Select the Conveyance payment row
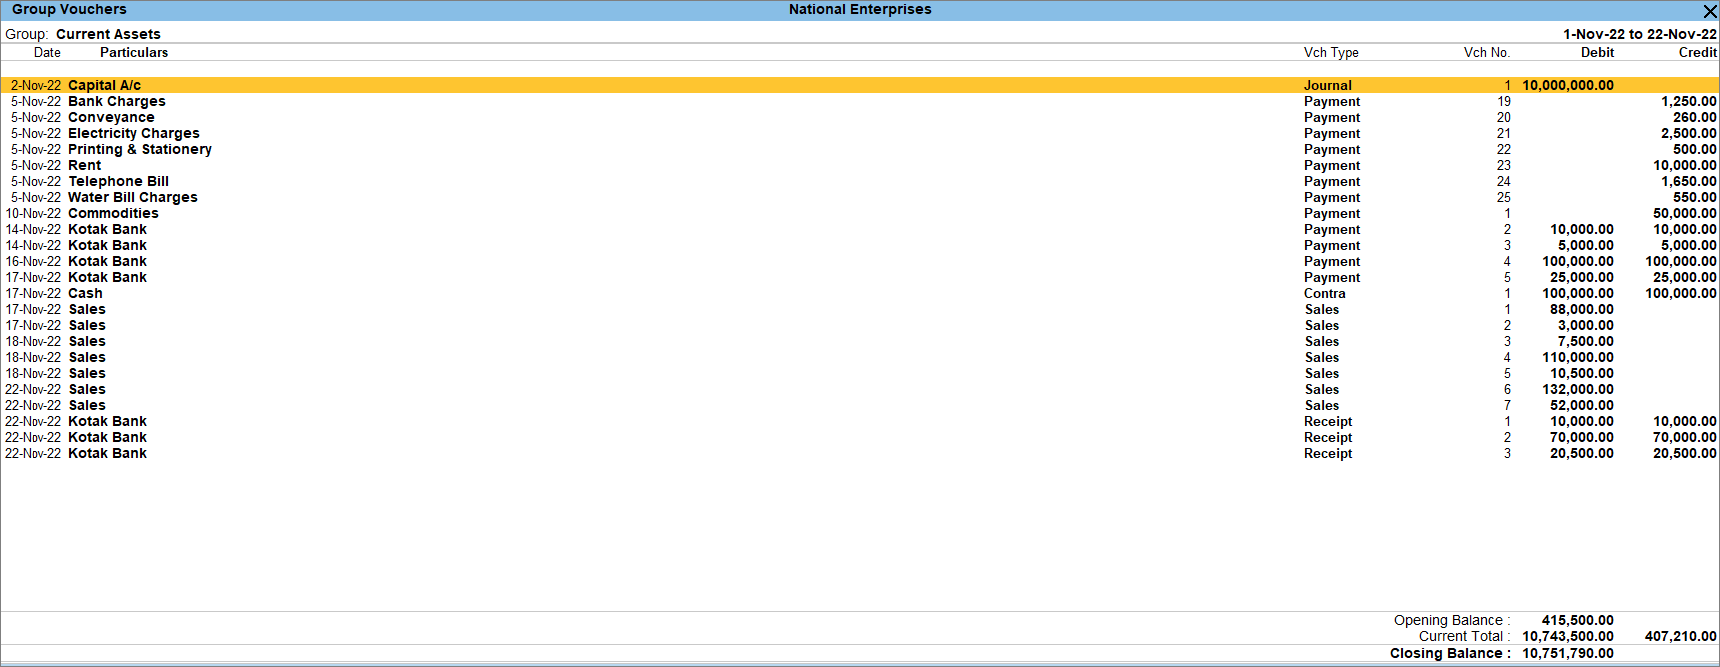Screen dimensions: 1720x667 pyautogui.click(x=860, y=117)
